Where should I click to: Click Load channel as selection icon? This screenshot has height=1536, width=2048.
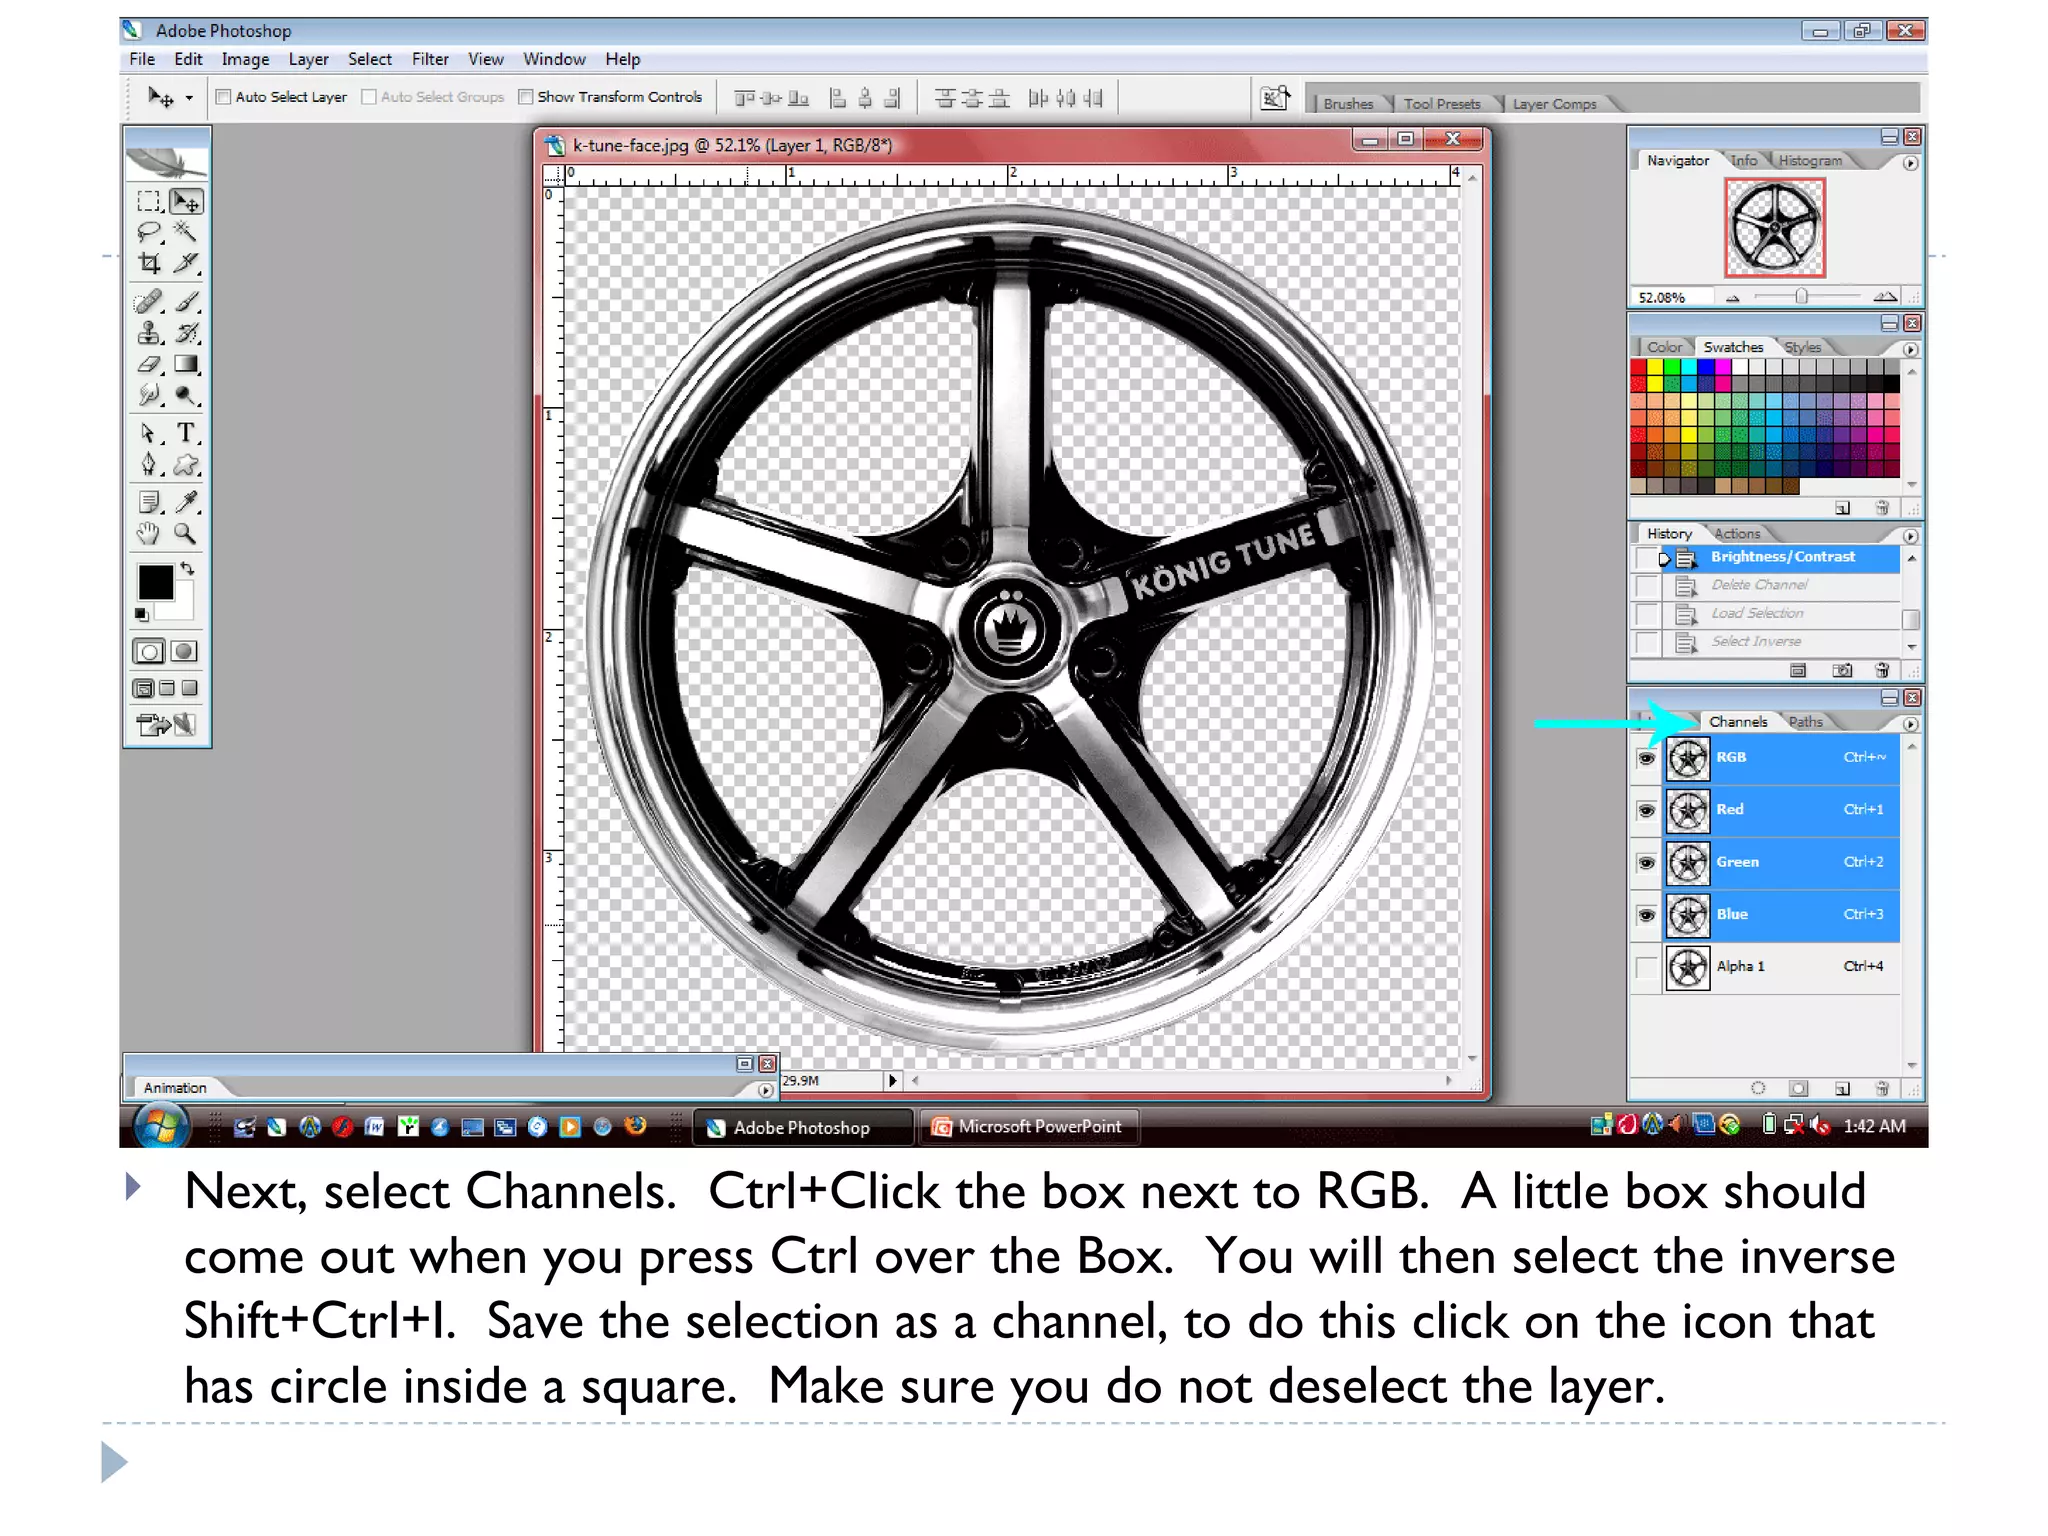pyautogui.click(x=1757, y=1088)
